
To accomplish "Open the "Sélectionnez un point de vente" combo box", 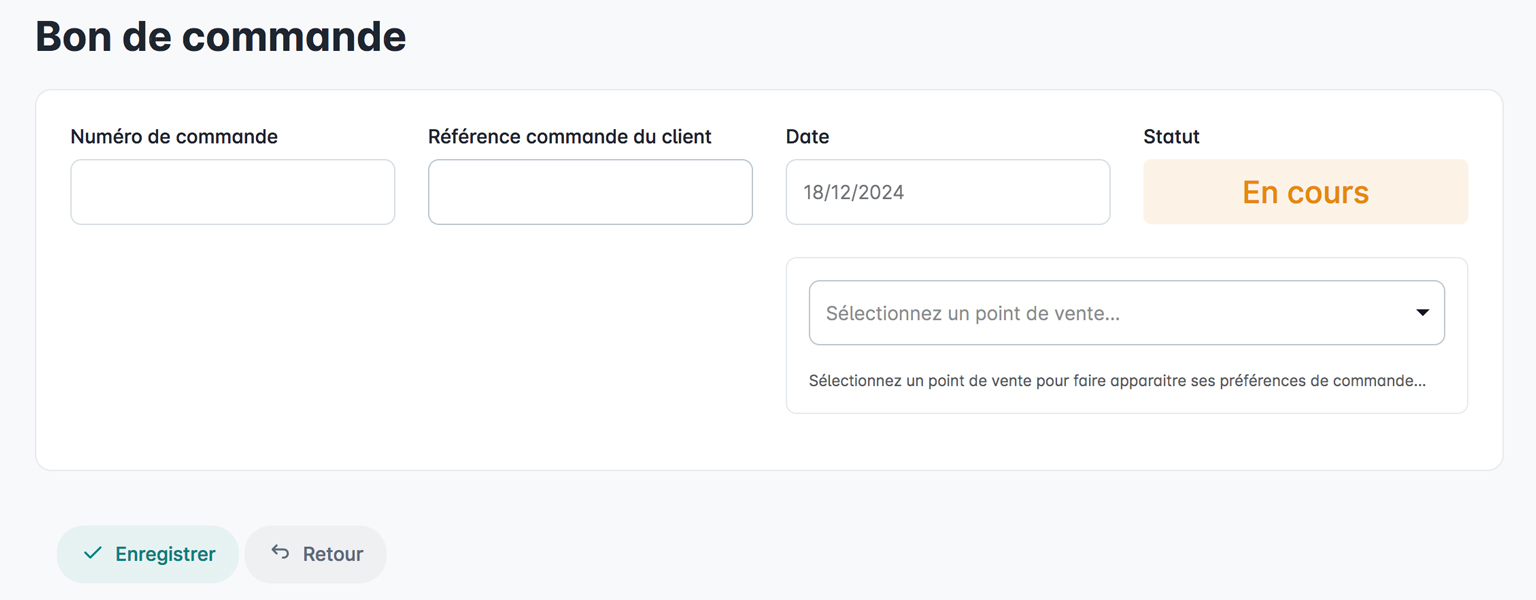I will click(1125, 313).
